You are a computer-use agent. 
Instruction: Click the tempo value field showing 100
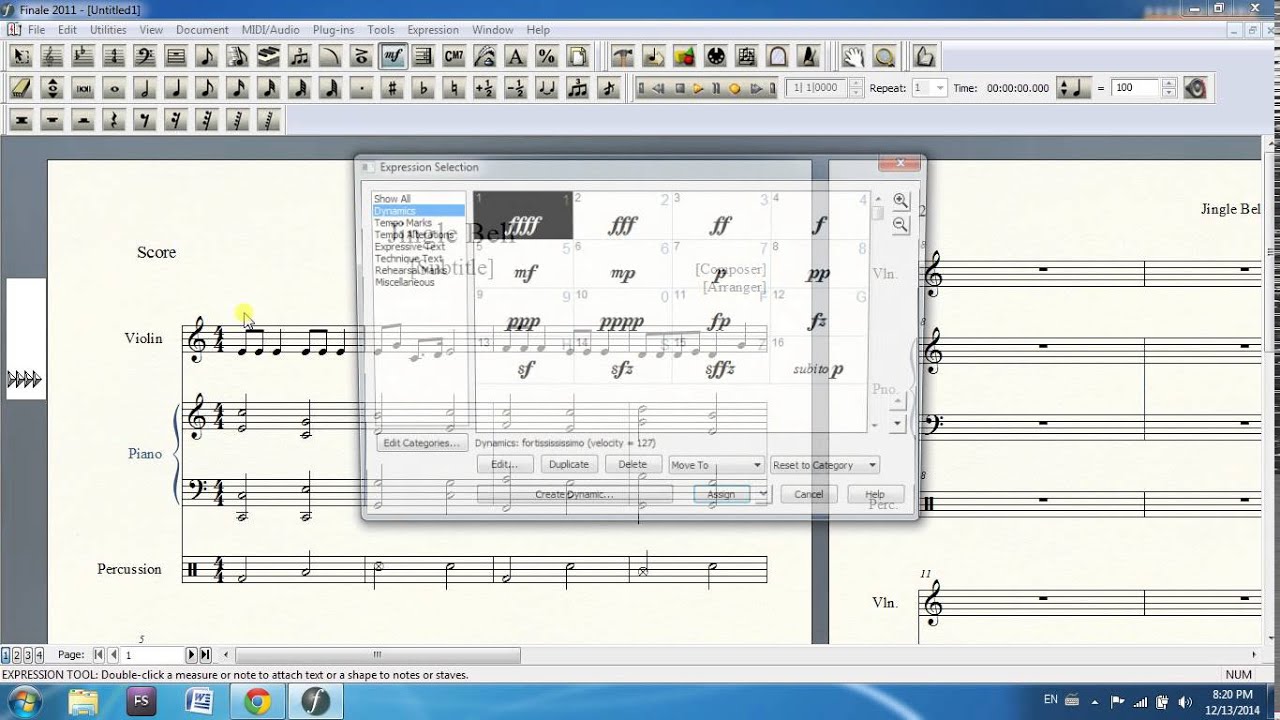click(1136, 88)
